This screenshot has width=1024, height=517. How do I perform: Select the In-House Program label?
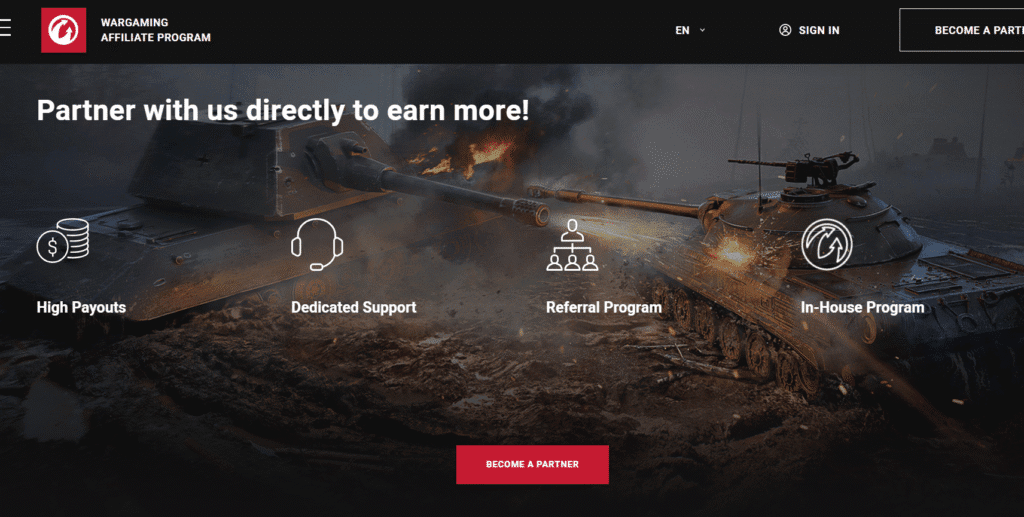(862, 307)
